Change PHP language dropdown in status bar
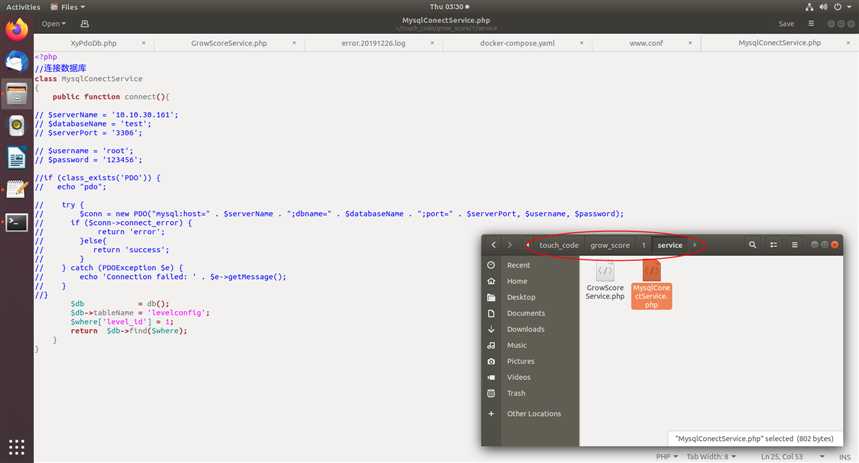859x463 pixels. point(667,456)
